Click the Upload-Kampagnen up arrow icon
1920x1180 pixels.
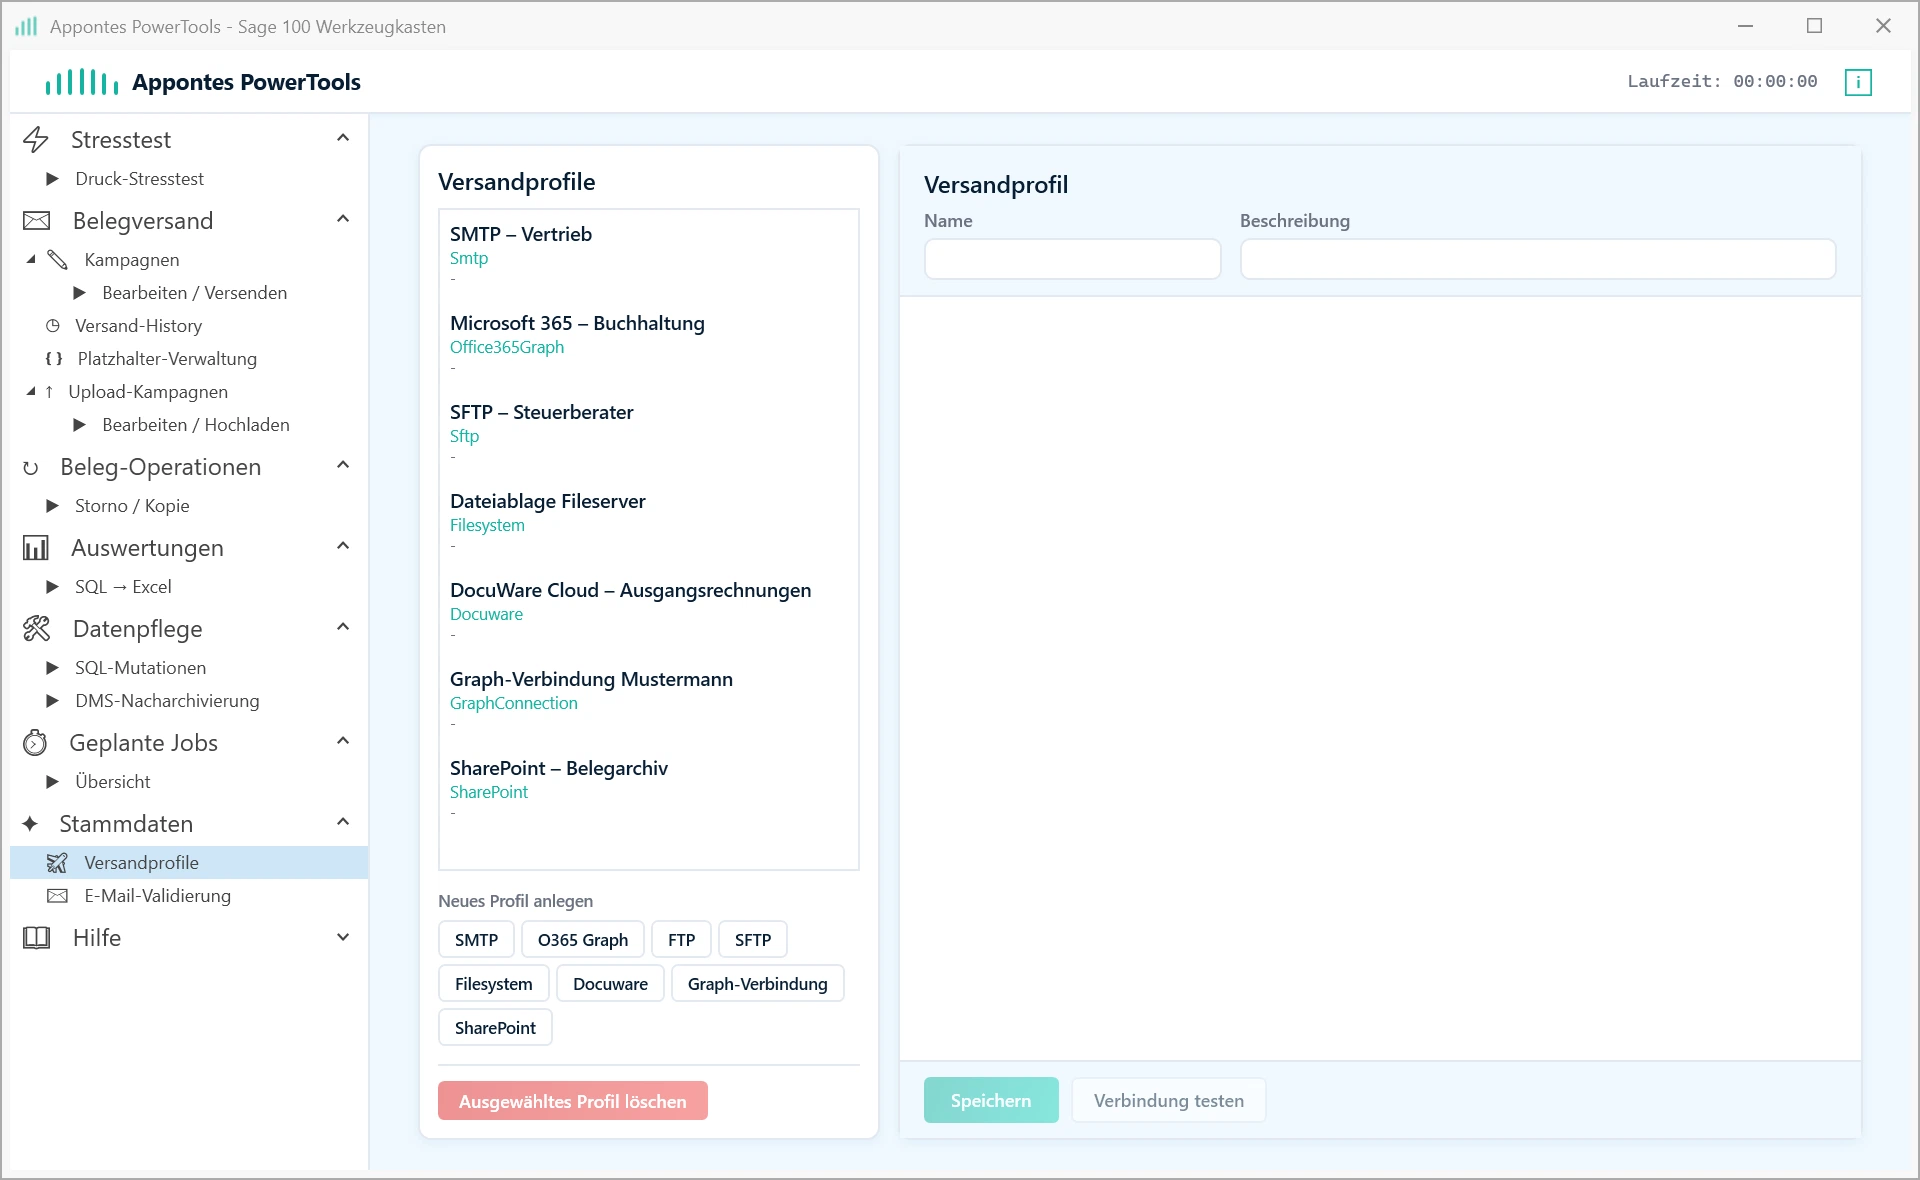coord(49,392)
